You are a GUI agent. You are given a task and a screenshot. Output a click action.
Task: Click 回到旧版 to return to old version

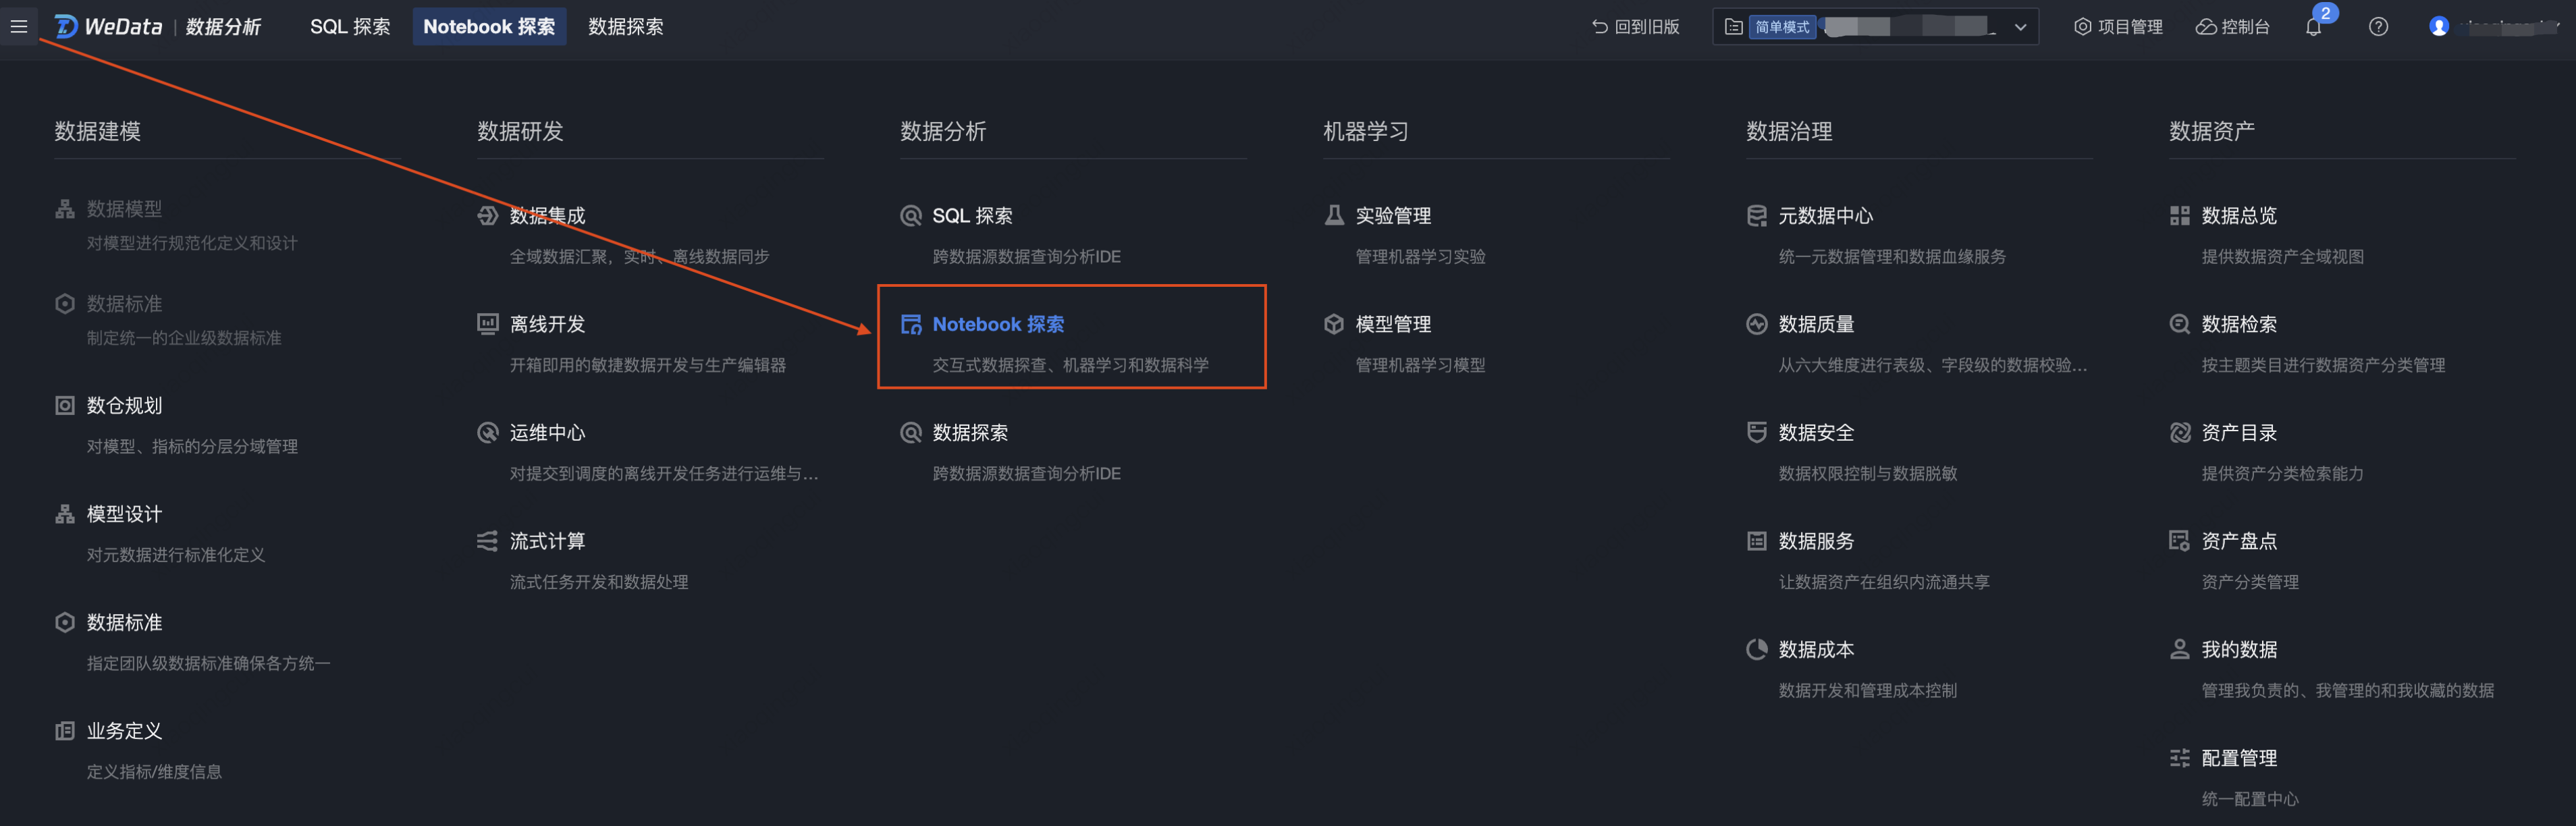[x=1636, y=27]
